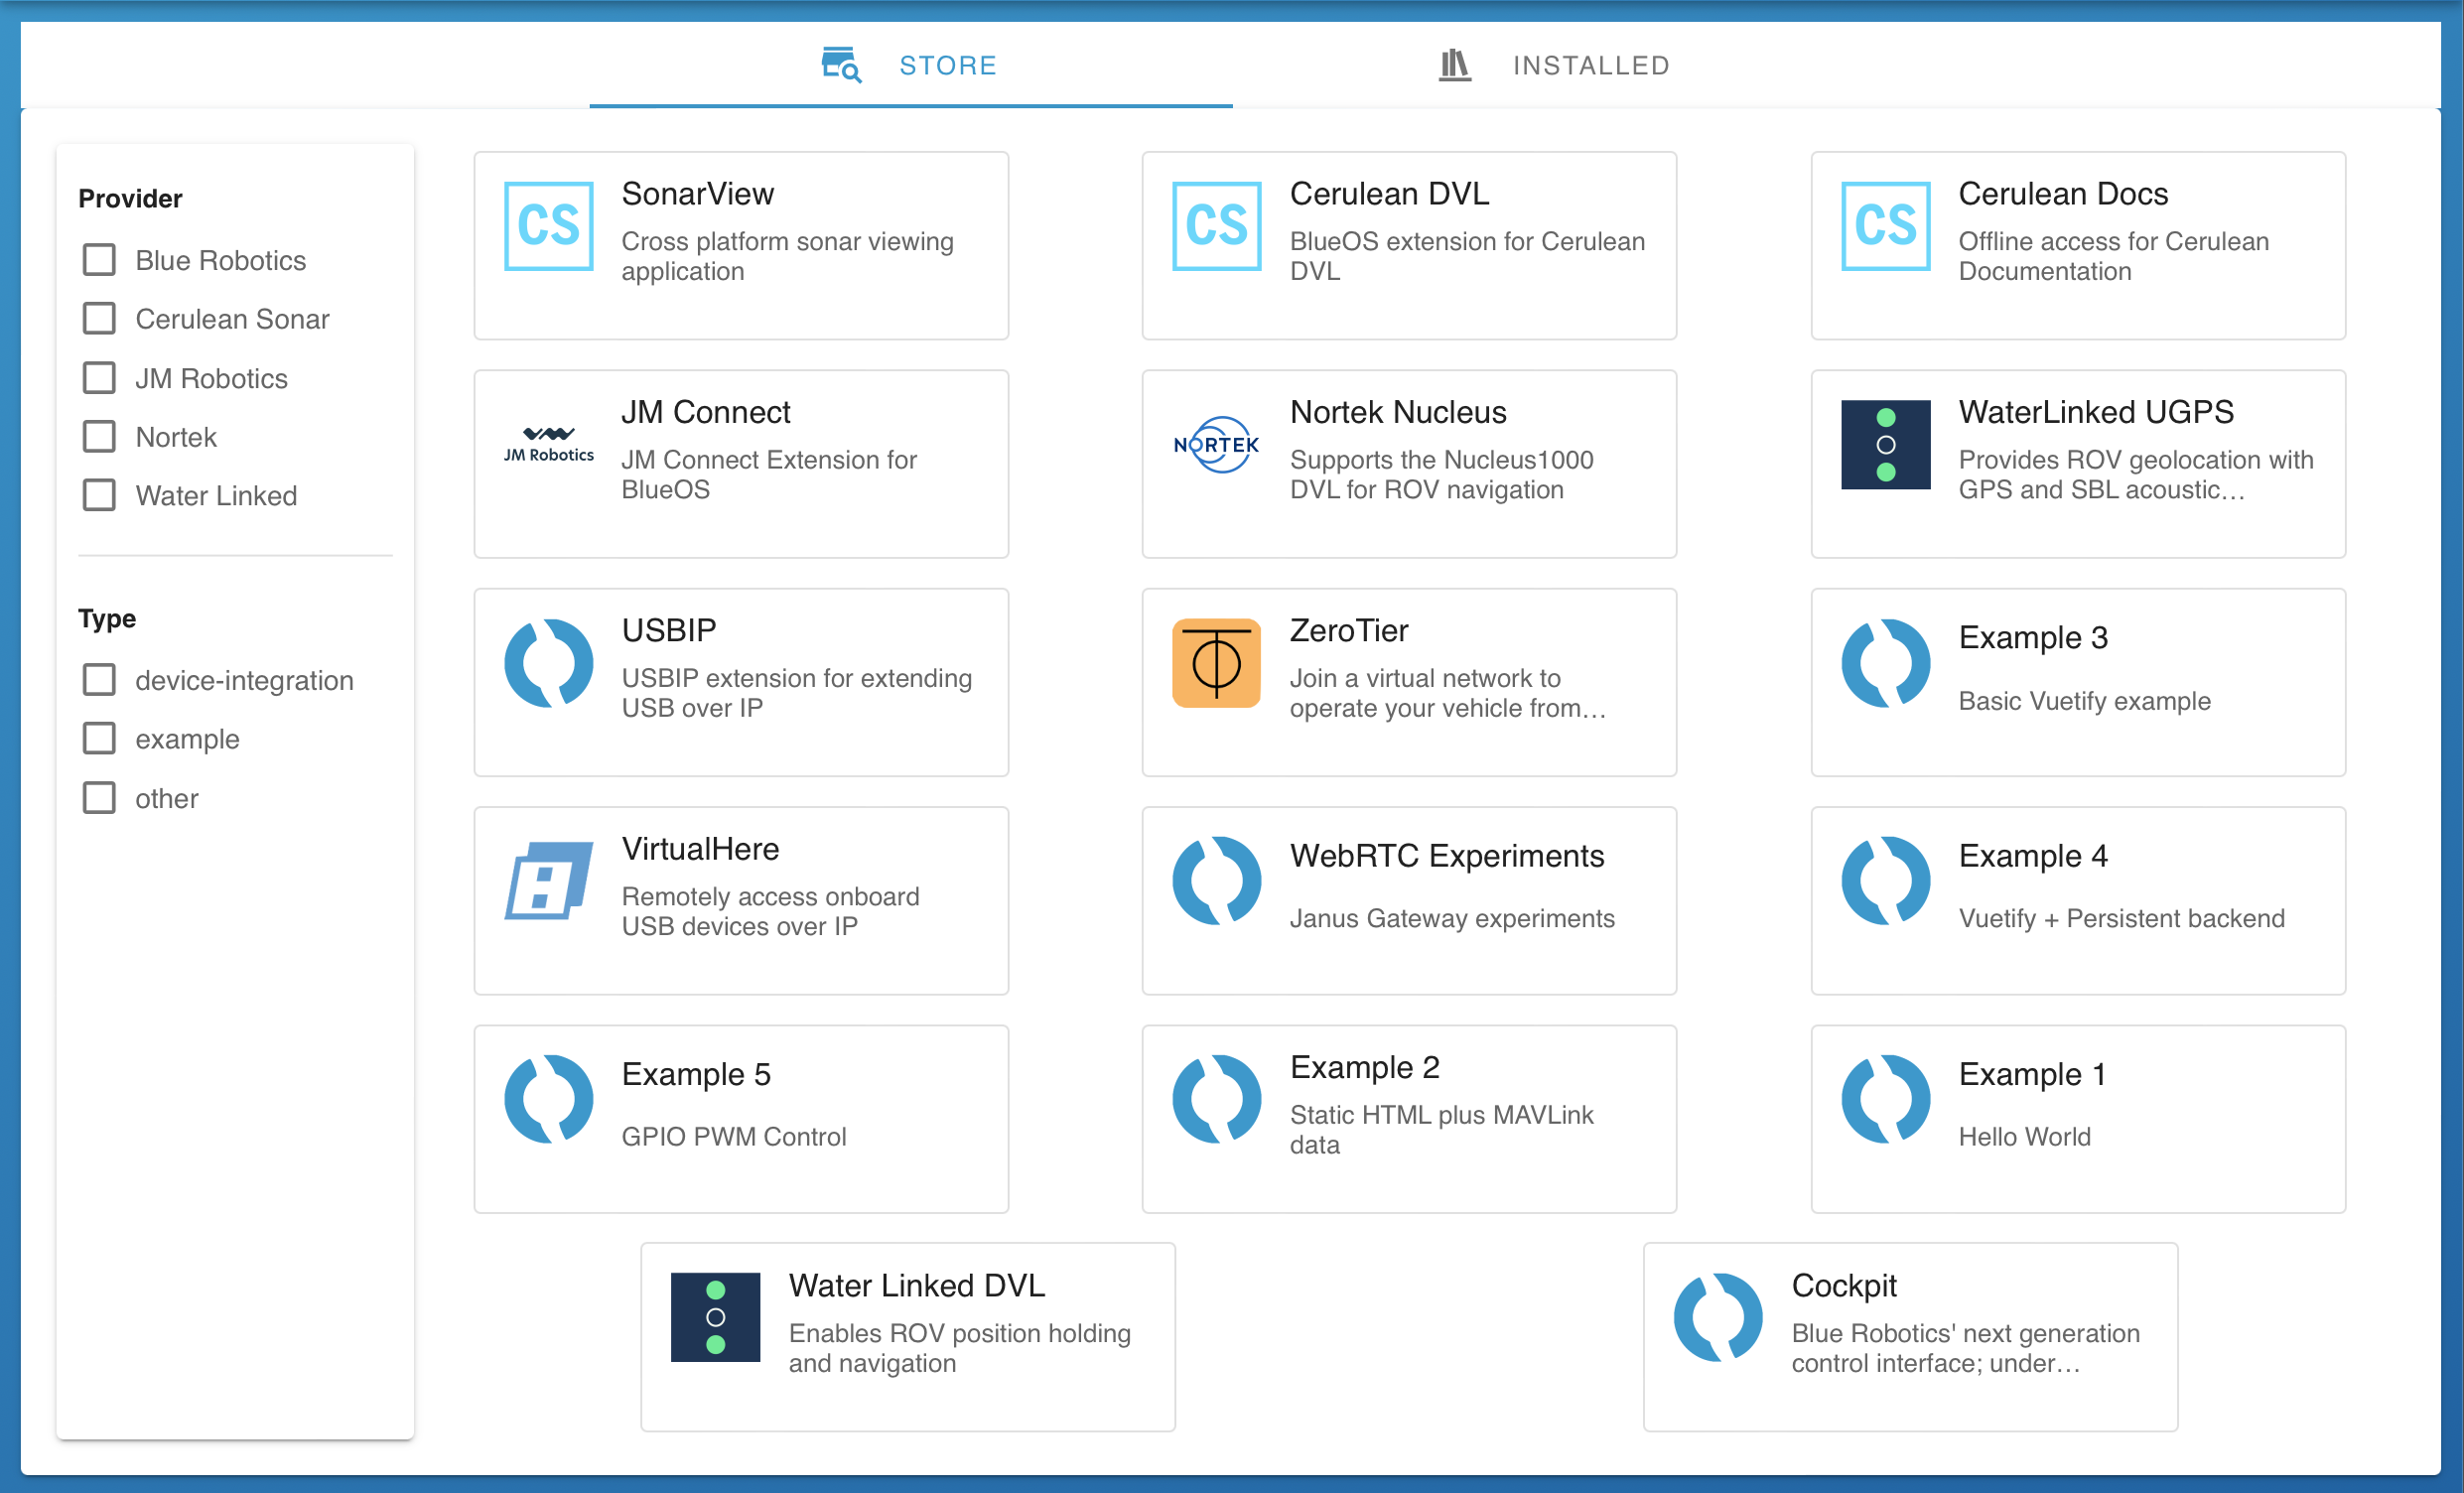Image resolution: width=2464 pixels, height=1493 pixels.
Task: Click the ZeroTier title text
Action: point(1349,630)
